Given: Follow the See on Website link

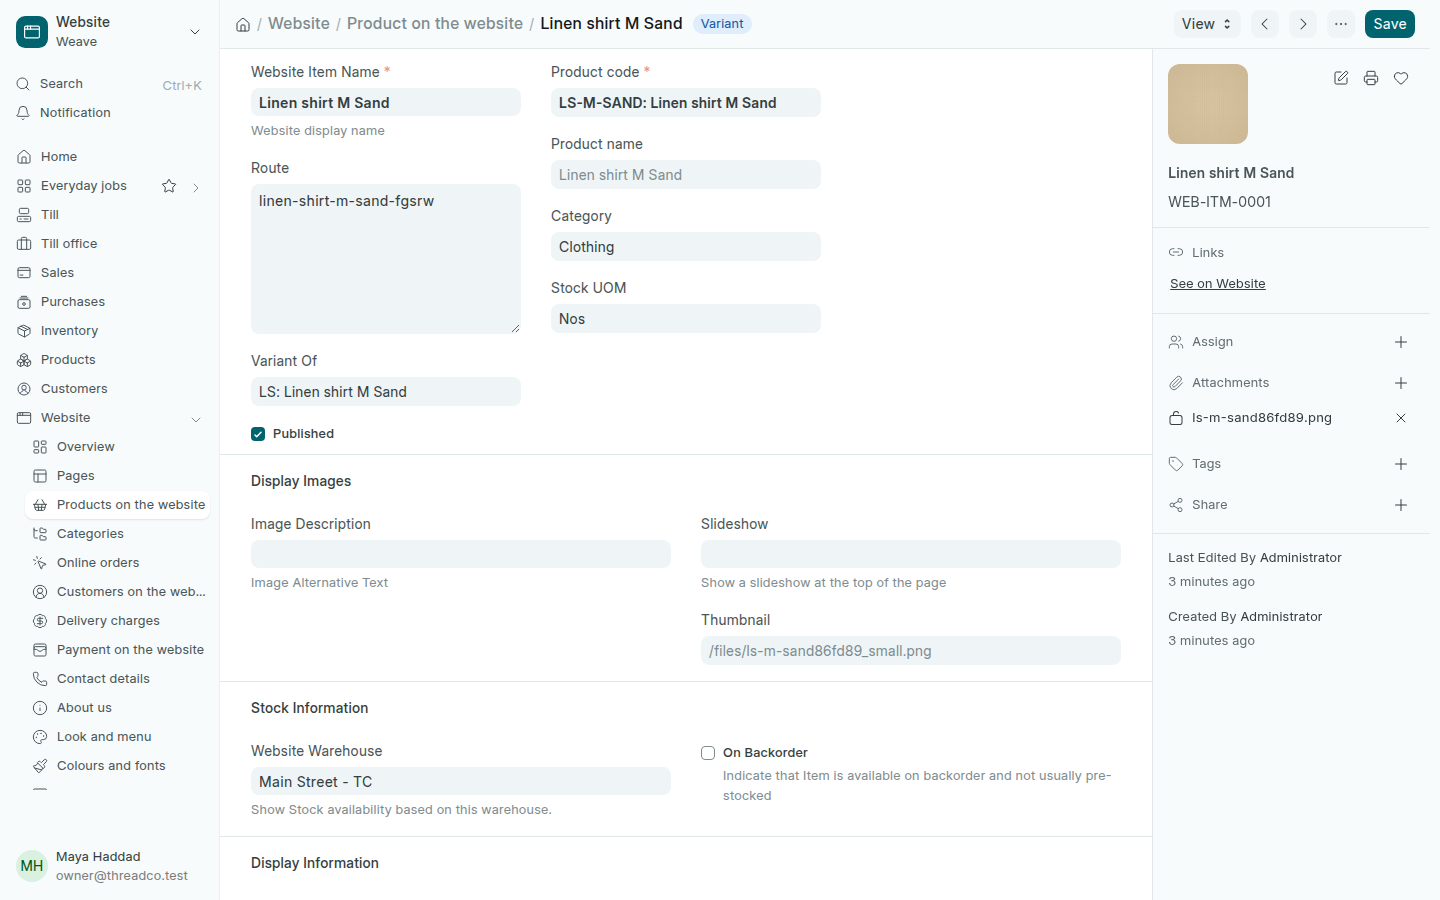Looking at the screenshot, I should [x=1218, y=284].
